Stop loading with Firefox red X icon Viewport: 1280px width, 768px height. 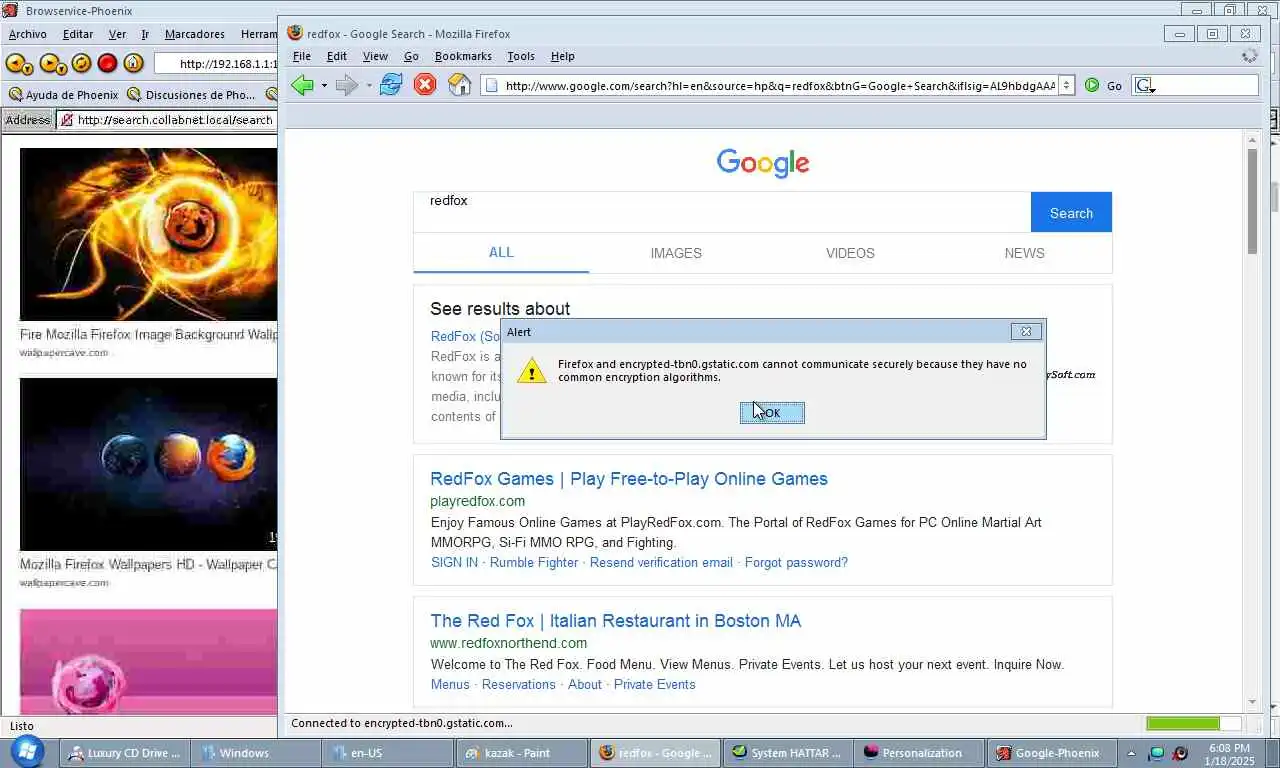pos(425,85)
